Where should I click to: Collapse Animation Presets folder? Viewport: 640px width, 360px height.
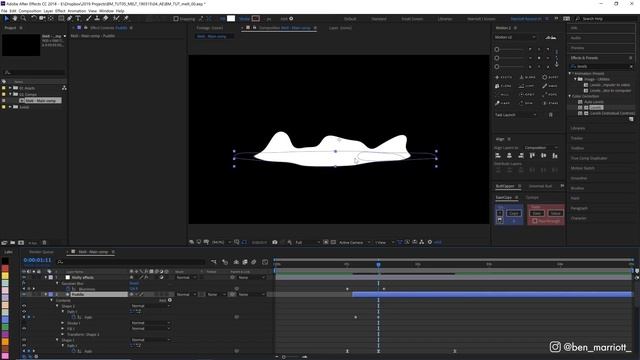pos(570,73)
